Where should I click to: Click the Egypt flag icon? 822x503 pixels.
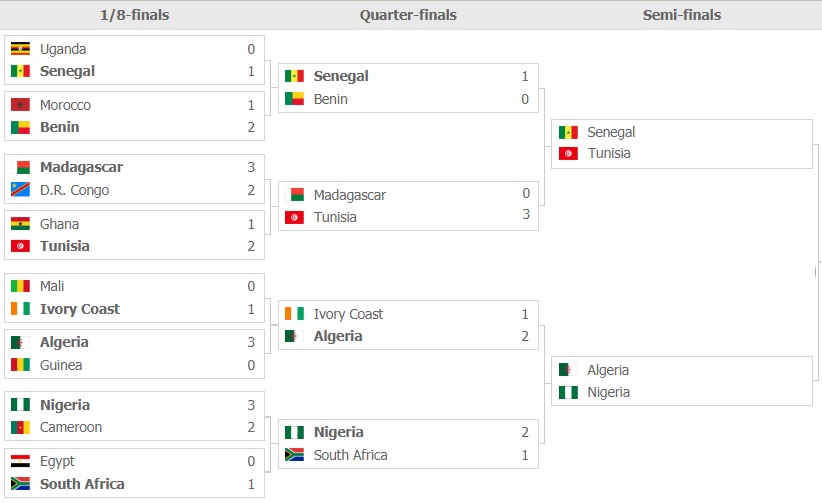click(x=20, y=461)
